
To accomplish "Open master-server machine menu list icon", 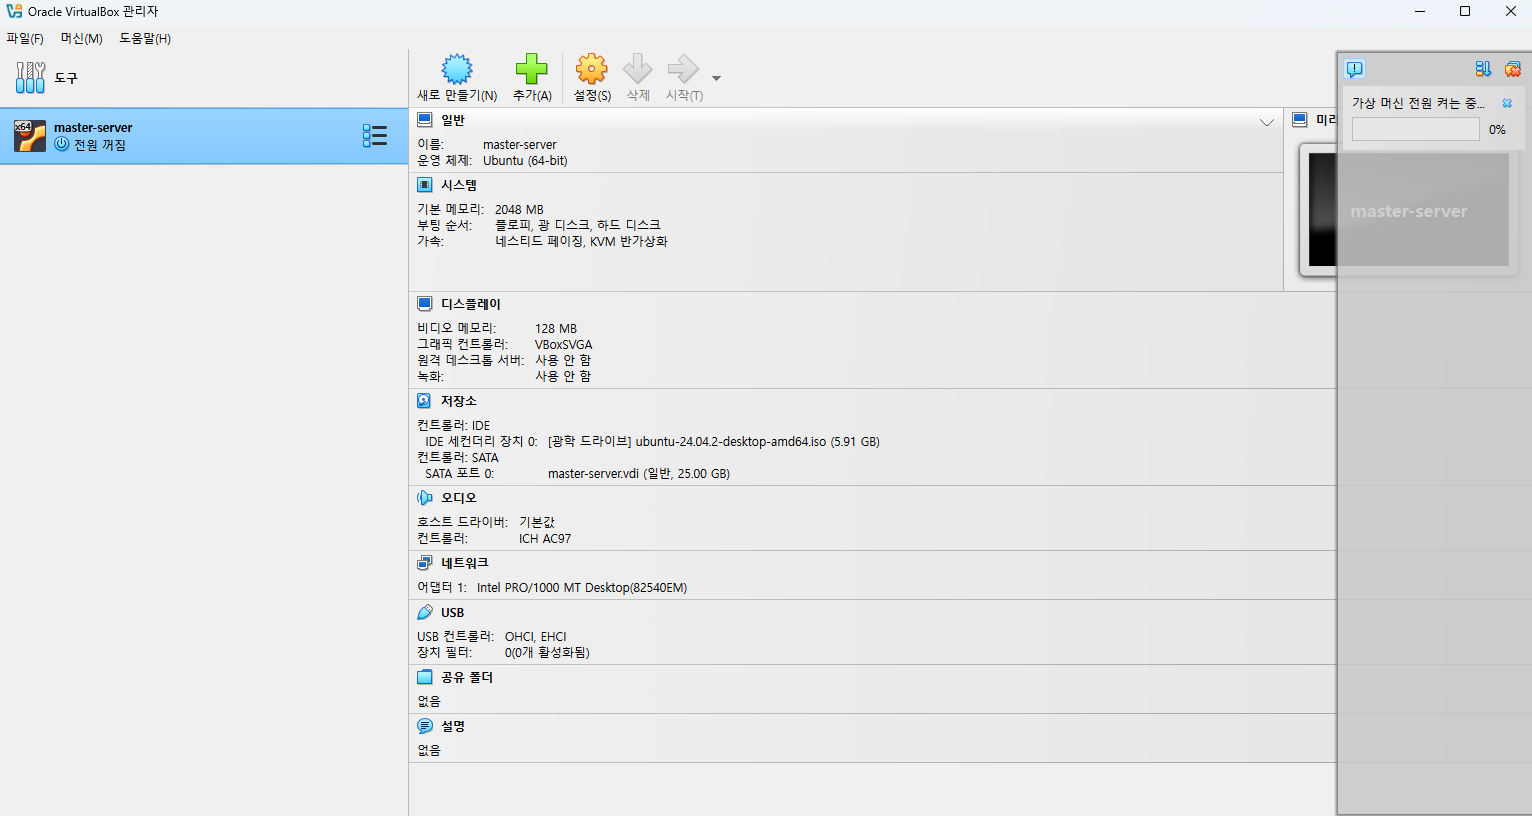I will (x=375, y=136).
